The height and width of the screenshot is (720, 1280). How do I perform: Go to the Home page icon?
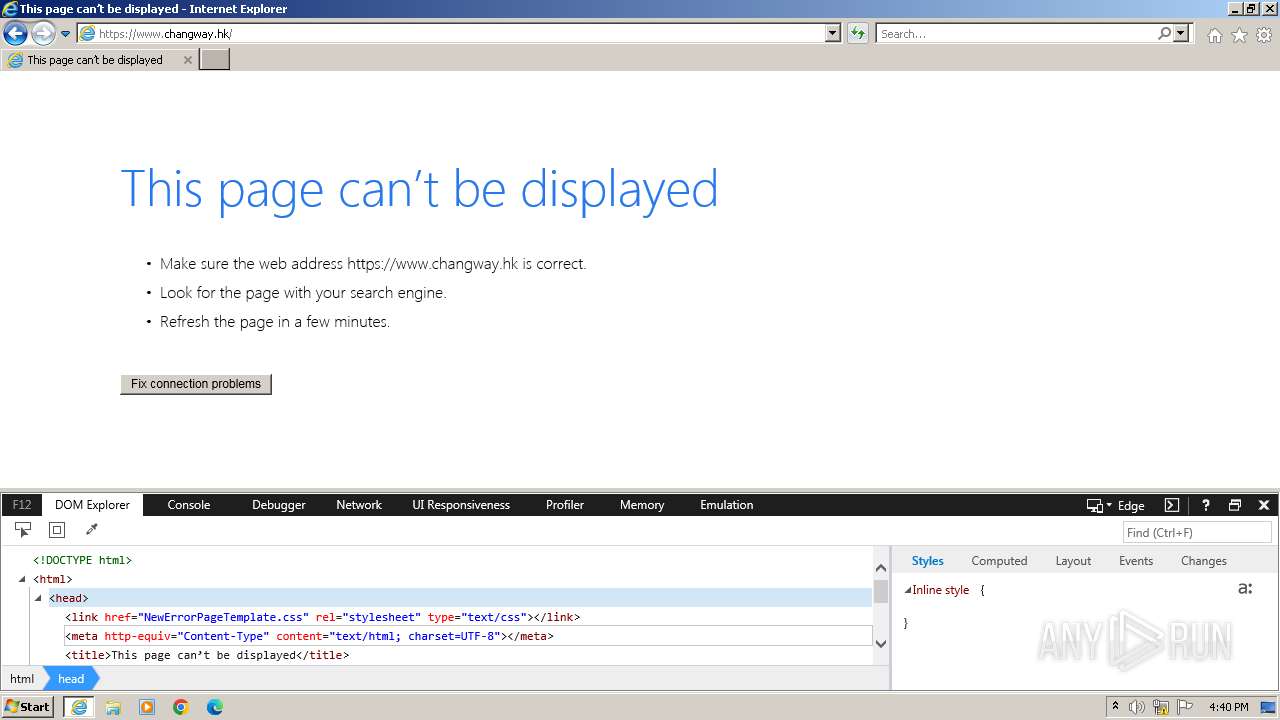(x=1214, y=35)
